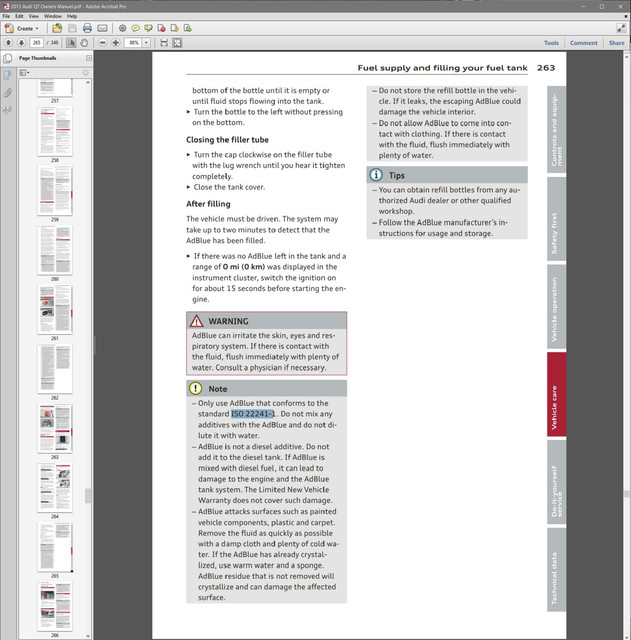Click the zoom percentage field
This screenshot has height=640, width=631.
coord(133,42)
